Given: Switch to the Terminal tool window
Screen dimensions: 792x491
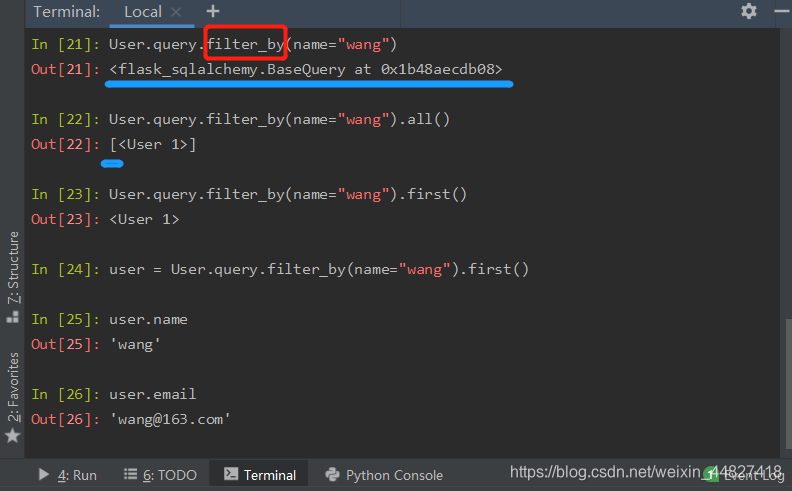Looking at the screenshot, I should tap(260, 475).
